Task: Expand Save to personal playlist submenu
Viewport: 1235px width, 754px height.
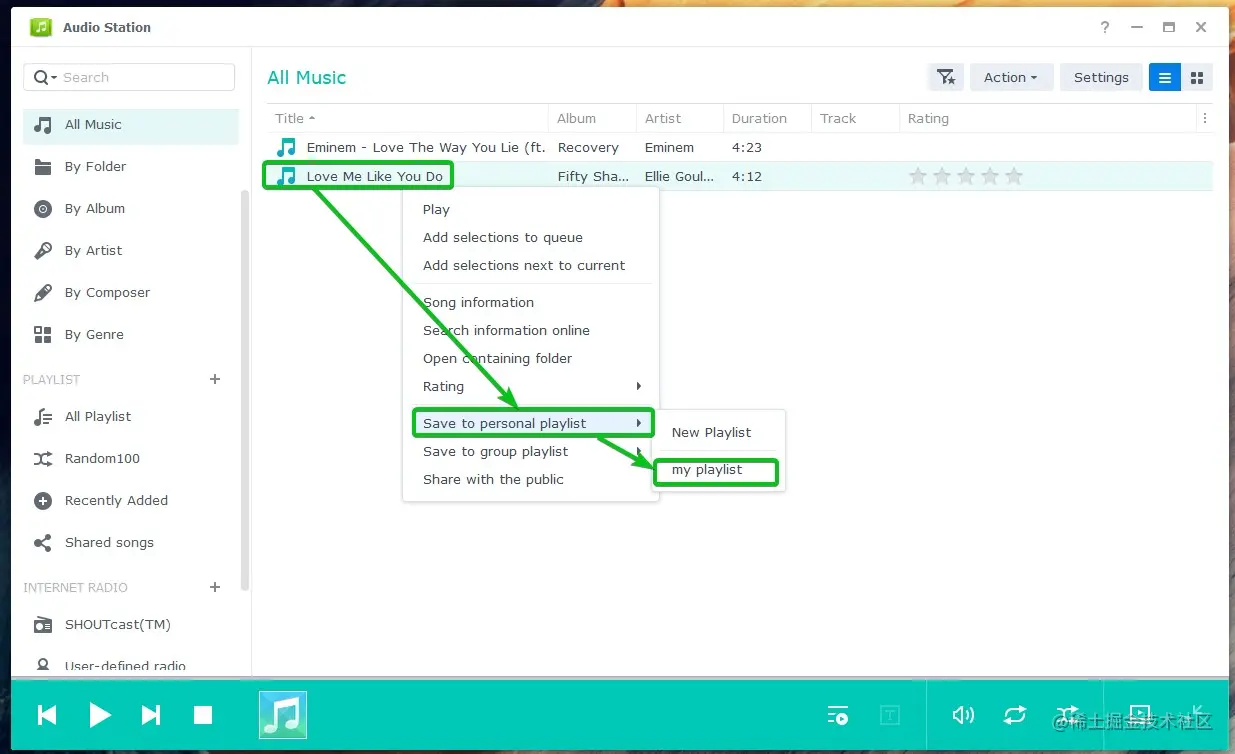Action: coord(531,423)
